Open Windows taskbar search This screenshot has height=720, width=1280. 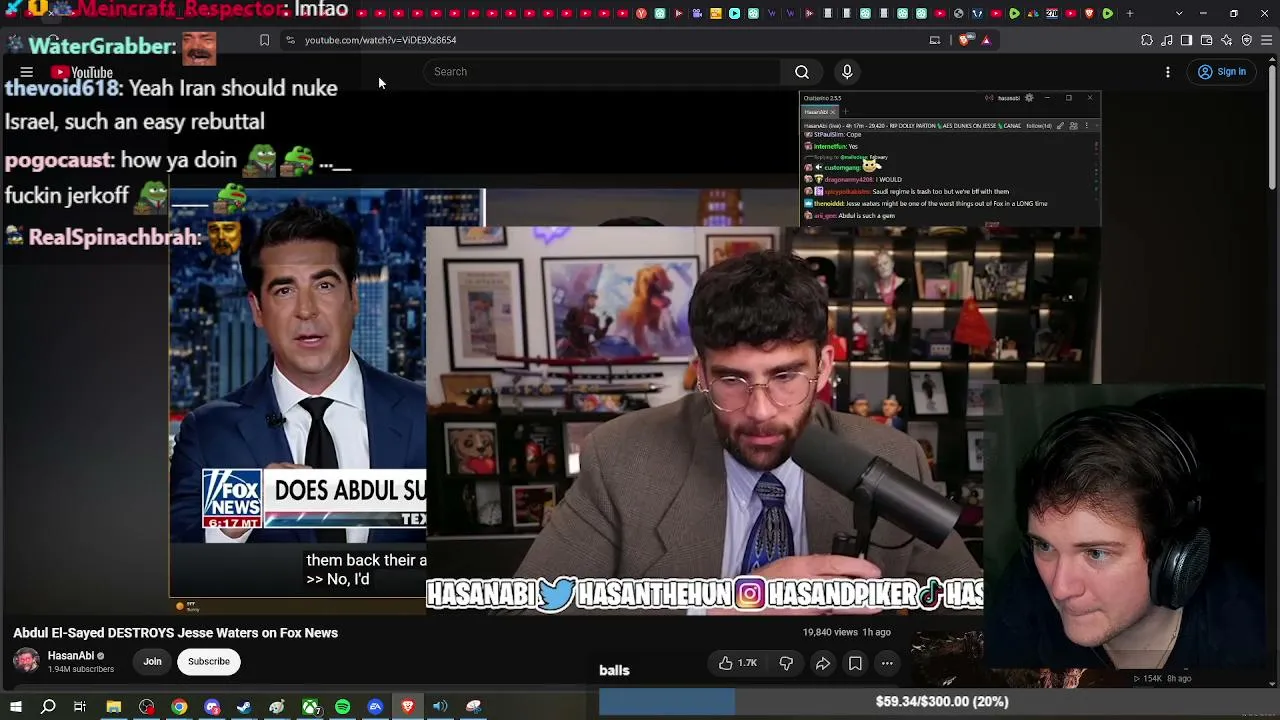[x=48, y=707]
